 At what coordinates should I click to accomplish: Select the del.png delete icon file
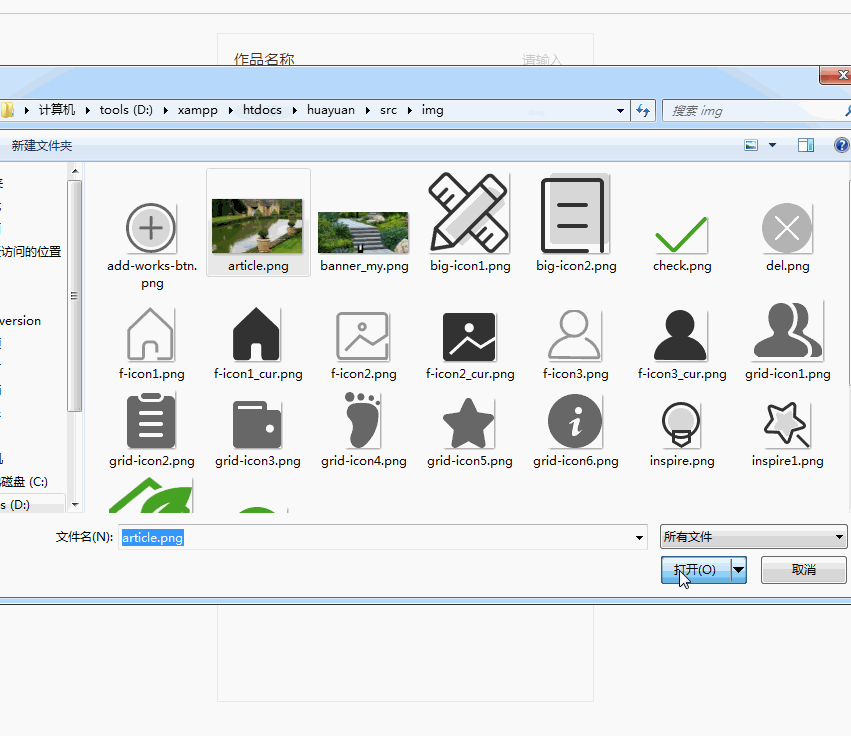(787, 229)
